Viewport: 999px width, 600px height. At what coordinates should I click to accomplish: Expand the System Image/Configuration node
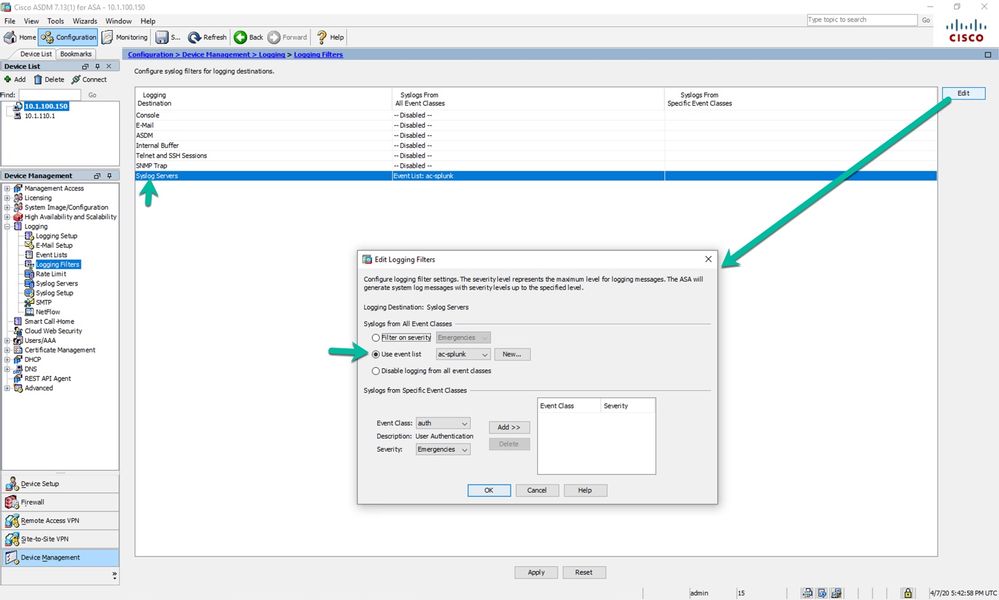(7, 208)
